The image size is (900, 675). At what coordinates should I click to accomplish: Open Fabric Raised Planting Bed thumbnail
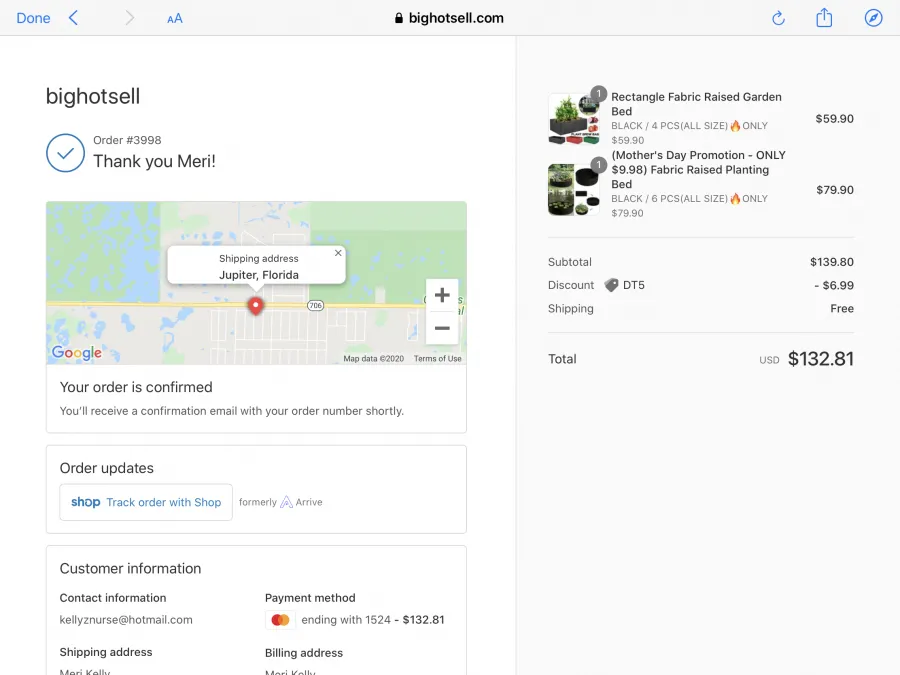pos(574,190)
